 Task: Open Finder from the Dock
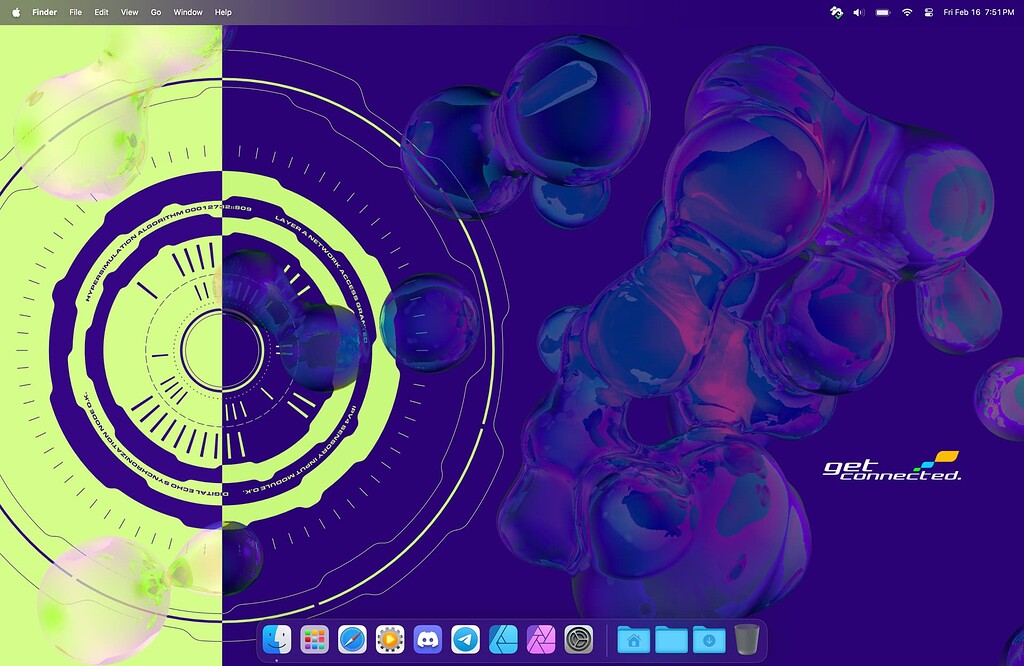[277, 639]
